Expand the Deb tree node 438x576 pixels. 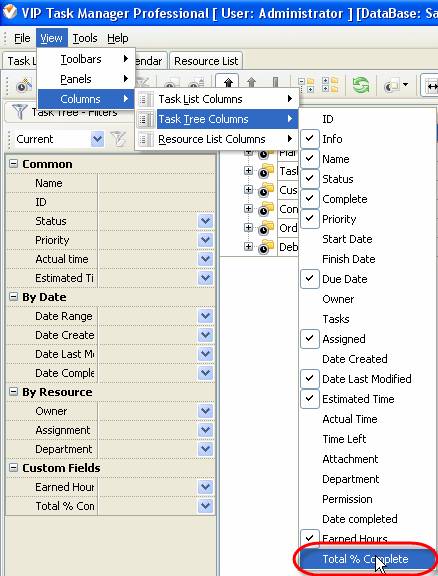tap(248, 247)
